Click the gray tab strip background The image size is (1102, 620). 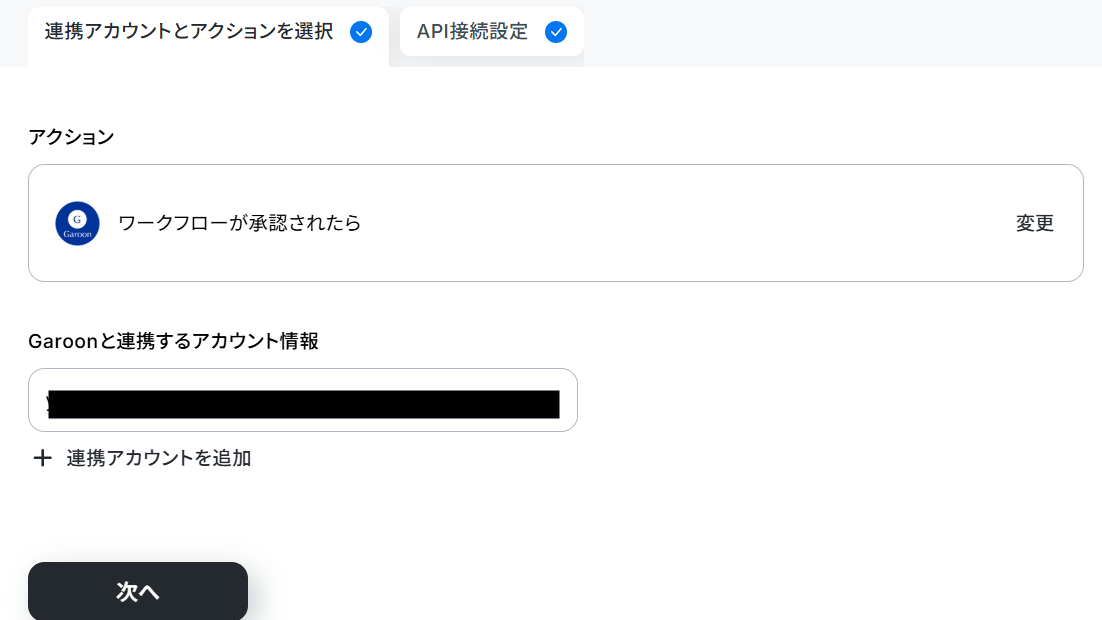(x=843, y=33)
